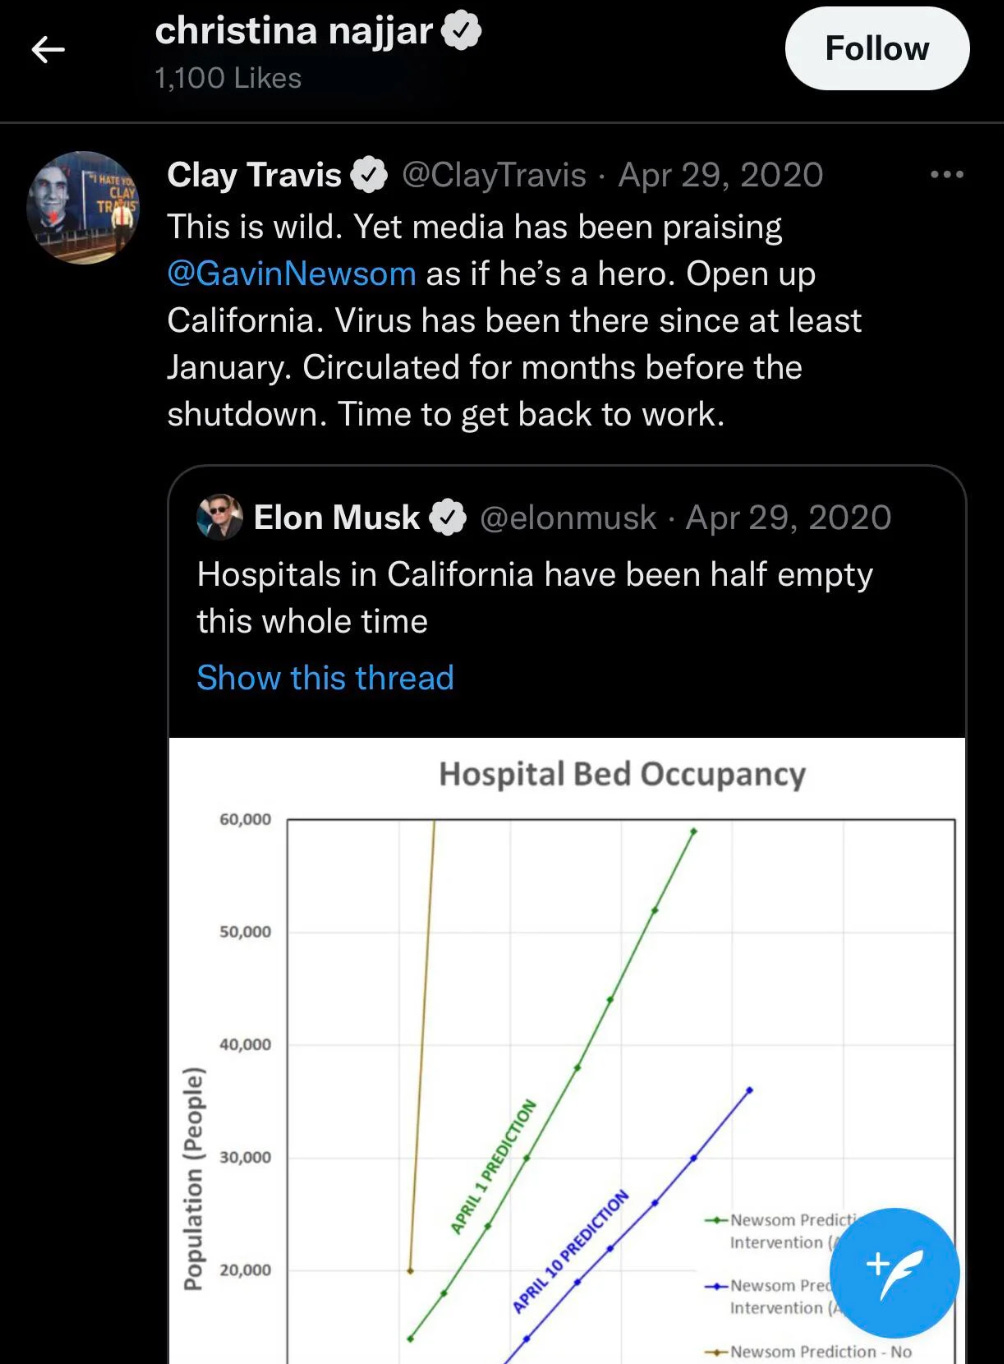Tap the verified badge next to Elon Musk
Viewport: 1004px width, 1364px height.
coord(447,518)
